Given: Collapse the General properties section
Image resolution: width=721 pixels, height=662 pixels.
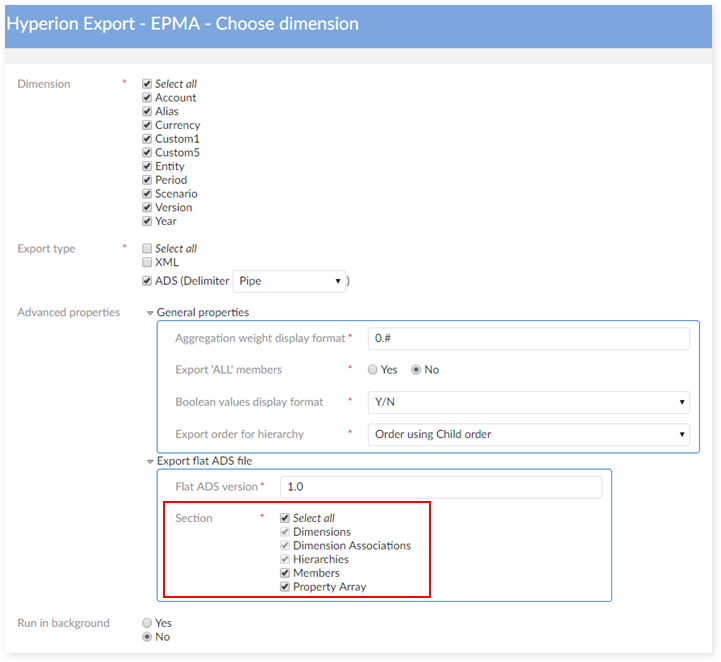Looking at the screenshot, I should coord(150,313).
